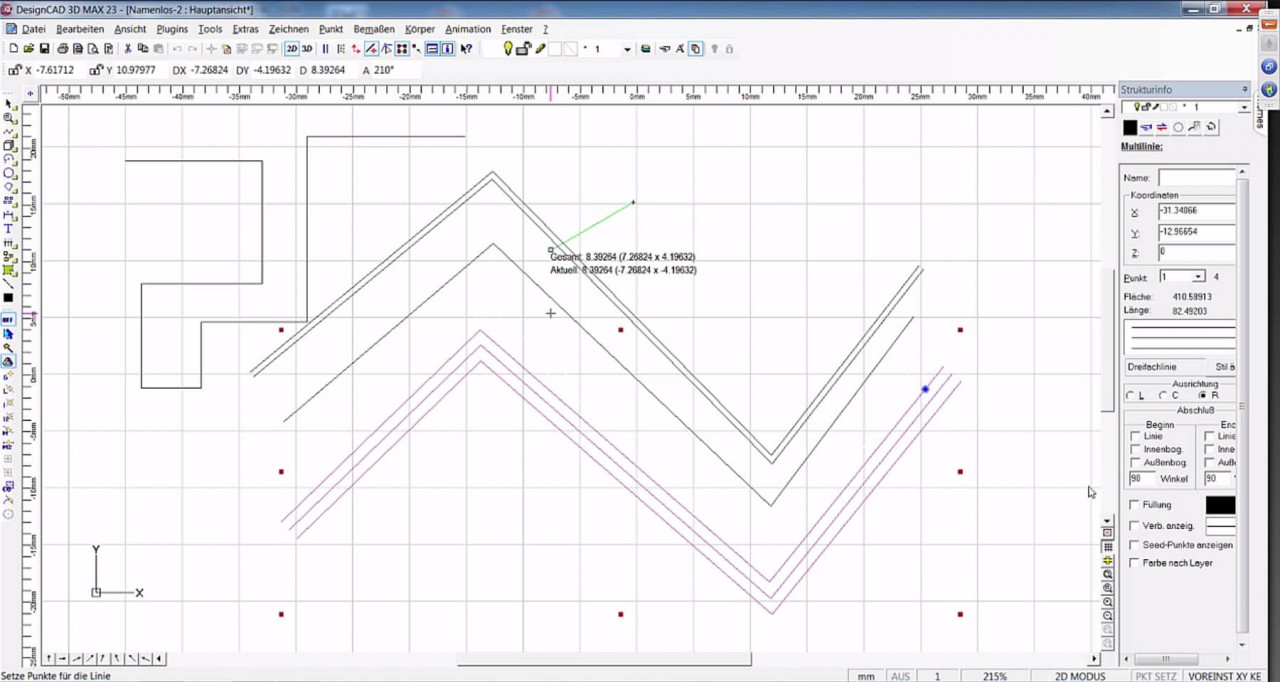Image resolution: width=1280 pixels, height=682 pixels.
Task: Open the Punkt number dropdown
Action: [1197, 277]
